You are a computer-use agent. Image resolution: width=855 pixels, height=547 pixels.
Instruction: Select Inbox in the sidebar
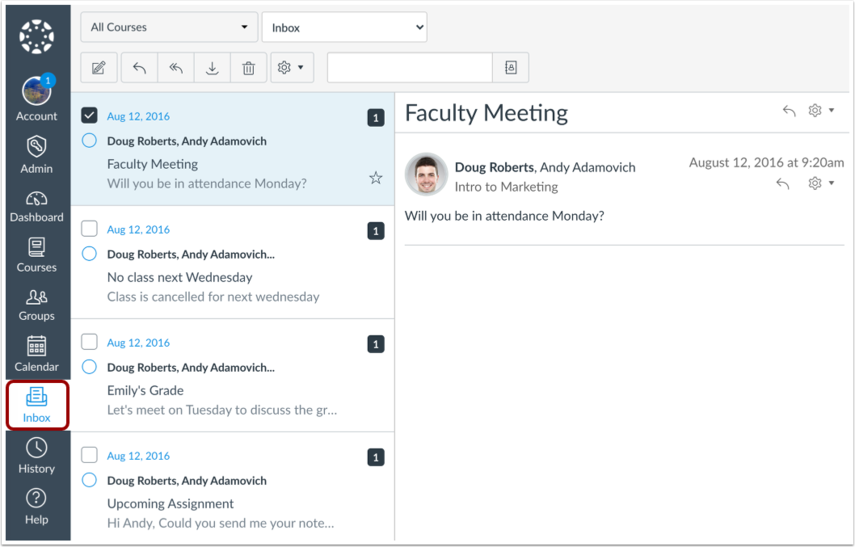coord(37,405)
